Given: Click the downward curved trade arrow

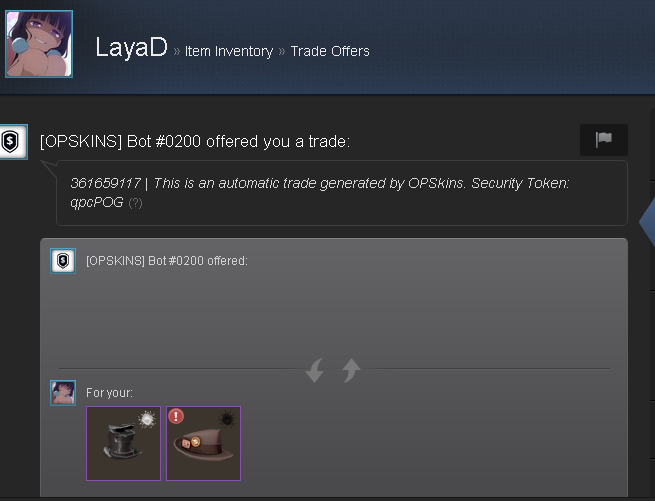Looking at the screenshot, I should point(315,370).
